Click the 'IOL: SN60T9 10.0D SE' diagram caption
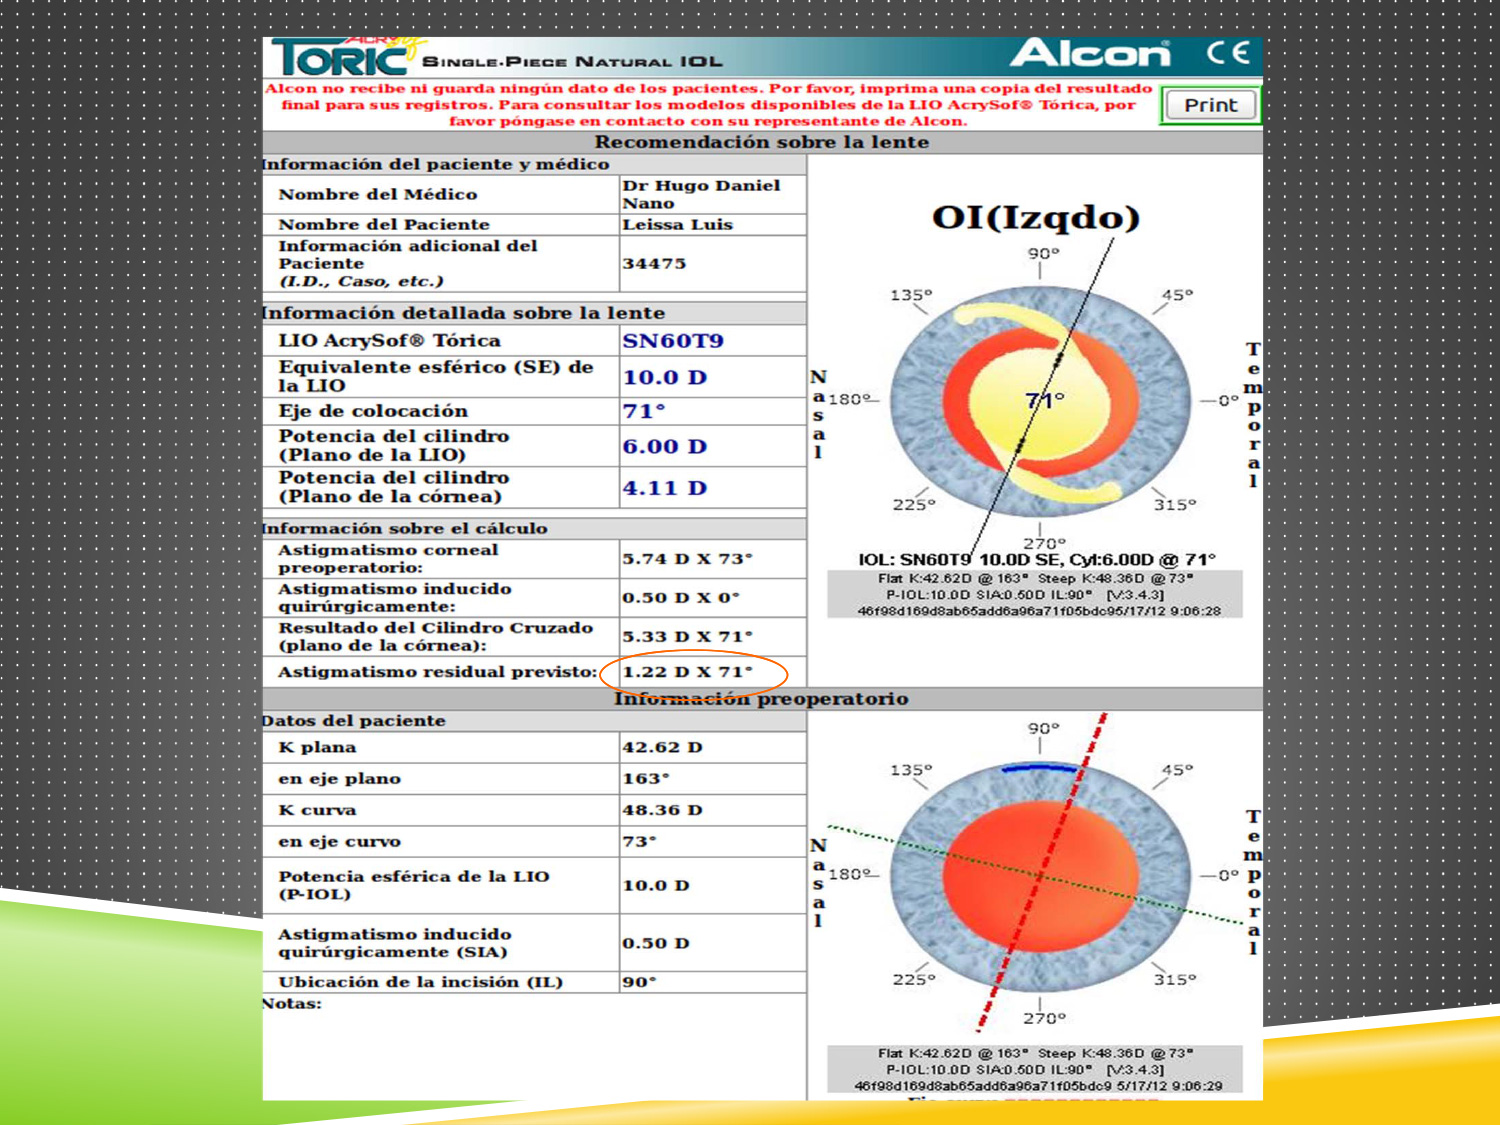Screen dimensions: 1500x1125 pyautogui.click(x=1036, y=560)
